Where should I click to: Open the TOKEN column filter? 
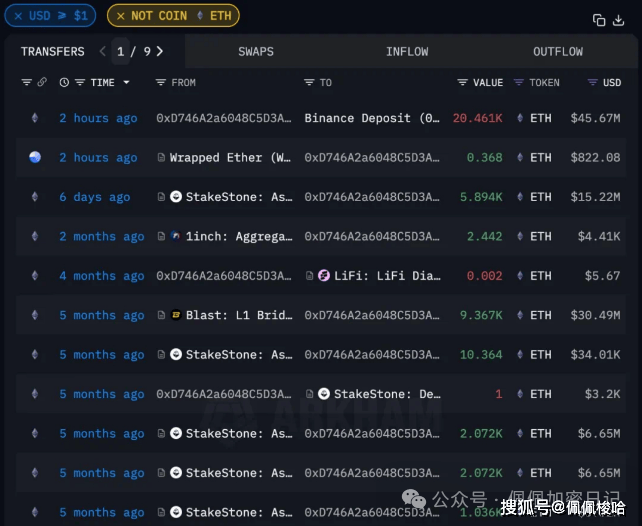click(519, 82)
